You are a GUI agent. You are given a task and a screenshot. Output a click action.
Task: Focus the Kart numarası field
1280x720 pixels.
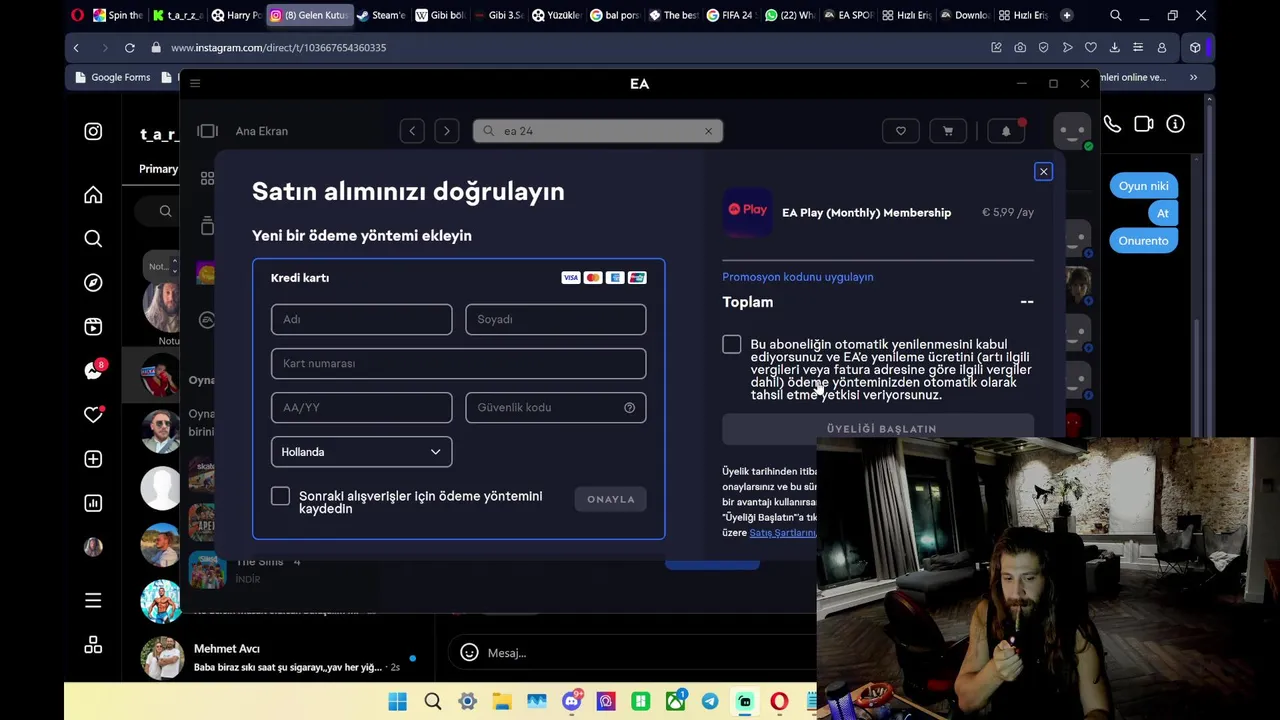click(x=458, y=363)
